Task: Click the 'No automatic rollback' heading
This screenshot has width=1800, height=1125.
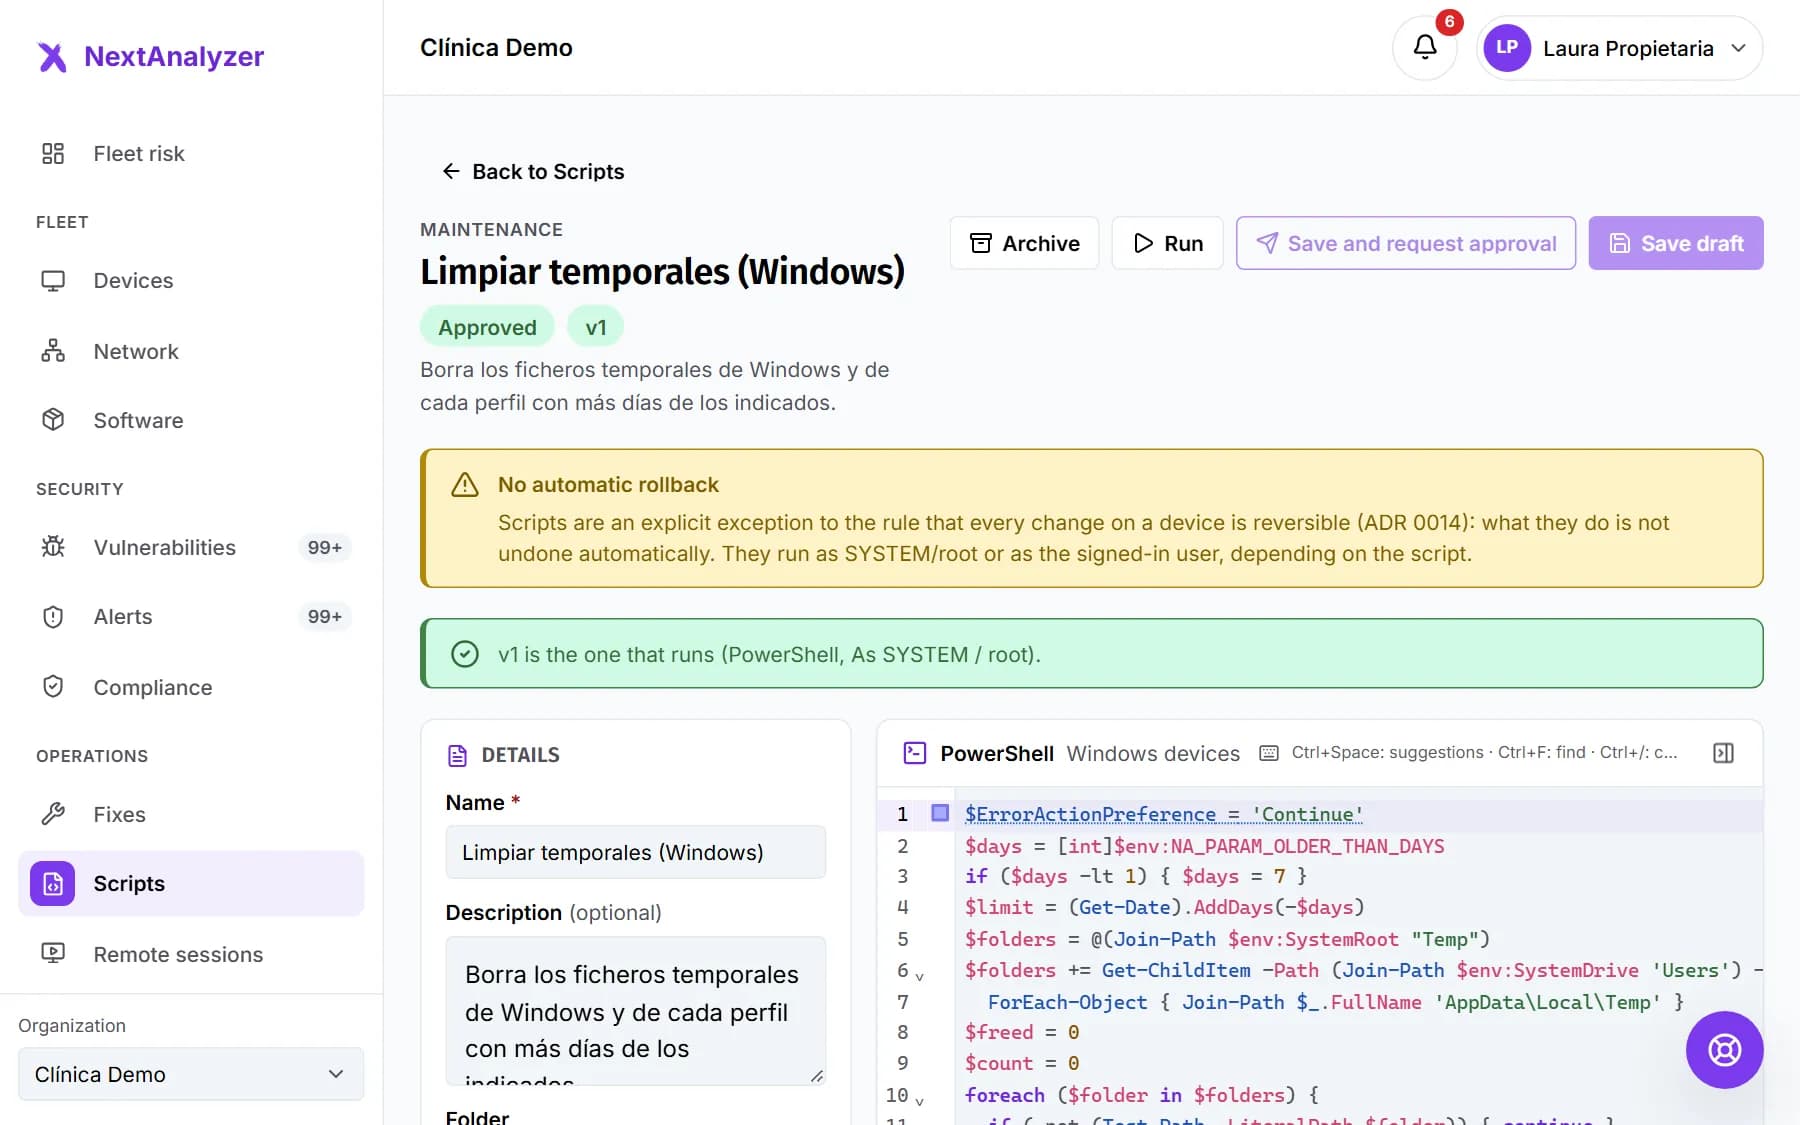Action: [x=608, y=485]
